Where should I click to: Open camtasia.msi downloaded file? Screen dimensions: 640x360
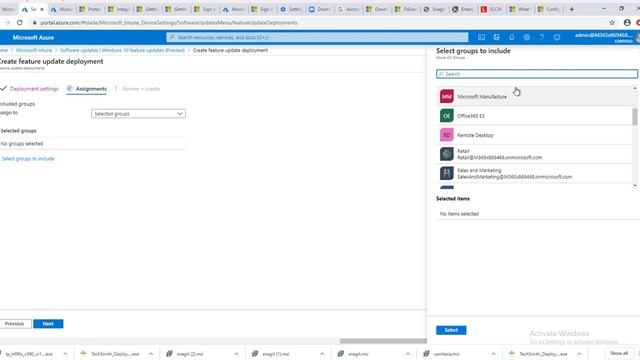click(x=446, y=354)
